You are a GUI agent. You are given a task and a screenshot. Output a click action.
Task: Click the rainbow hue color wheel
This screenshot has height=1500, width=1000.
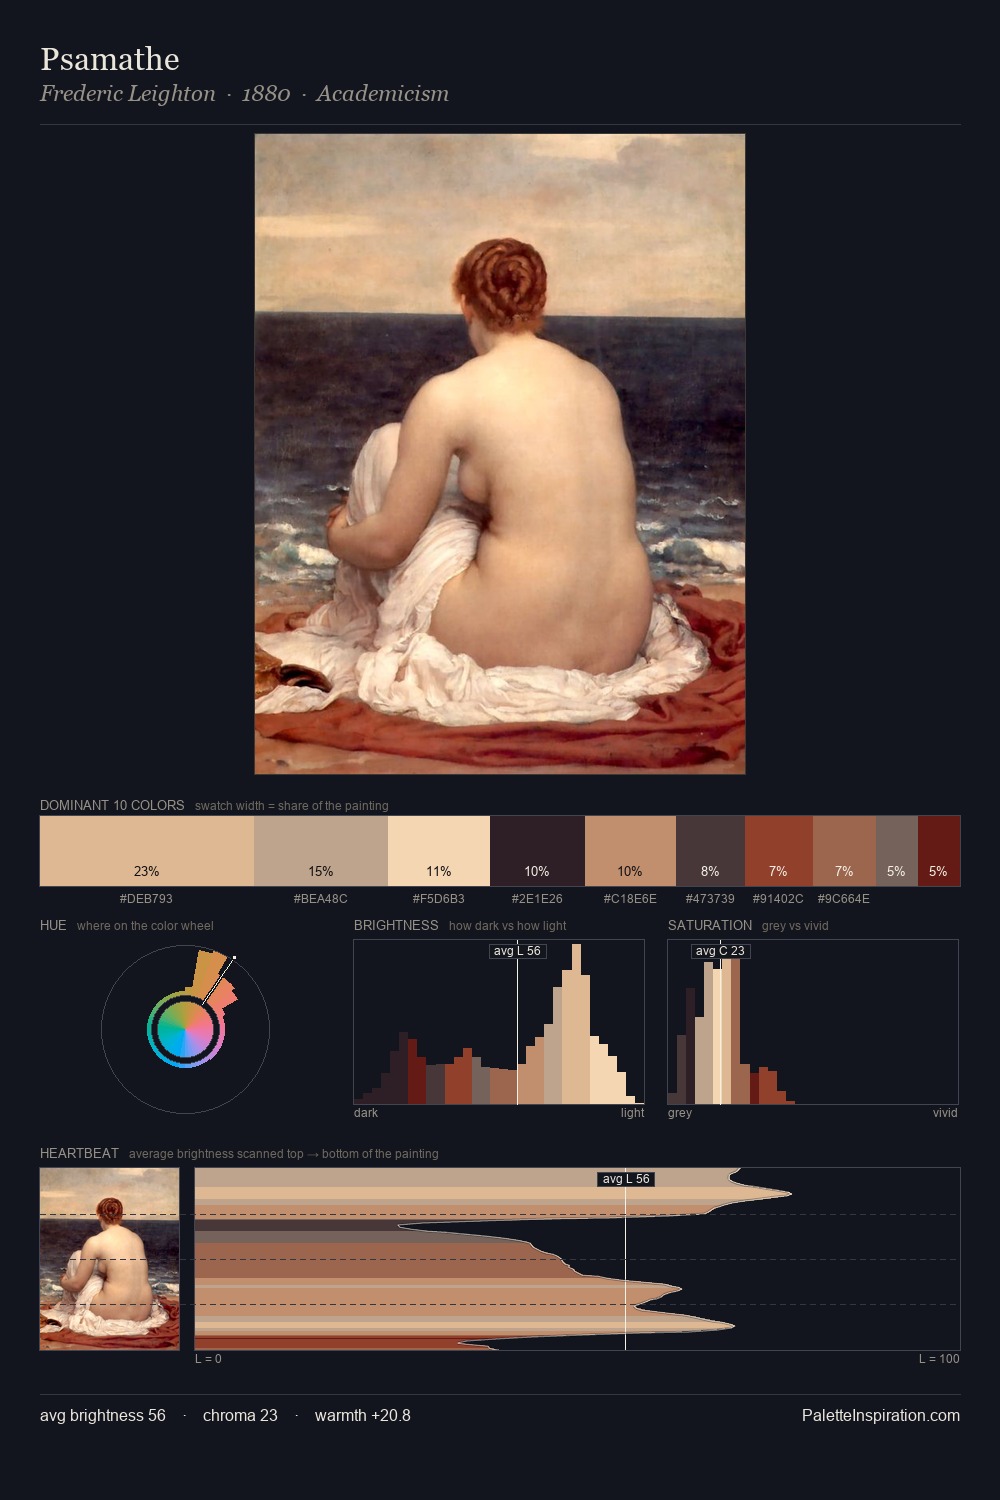185,1029
